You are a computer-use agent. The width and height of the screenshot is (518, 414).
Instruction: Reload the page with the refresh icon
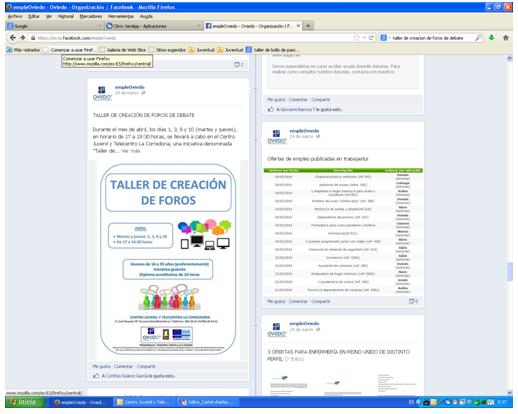pos(371,38)
